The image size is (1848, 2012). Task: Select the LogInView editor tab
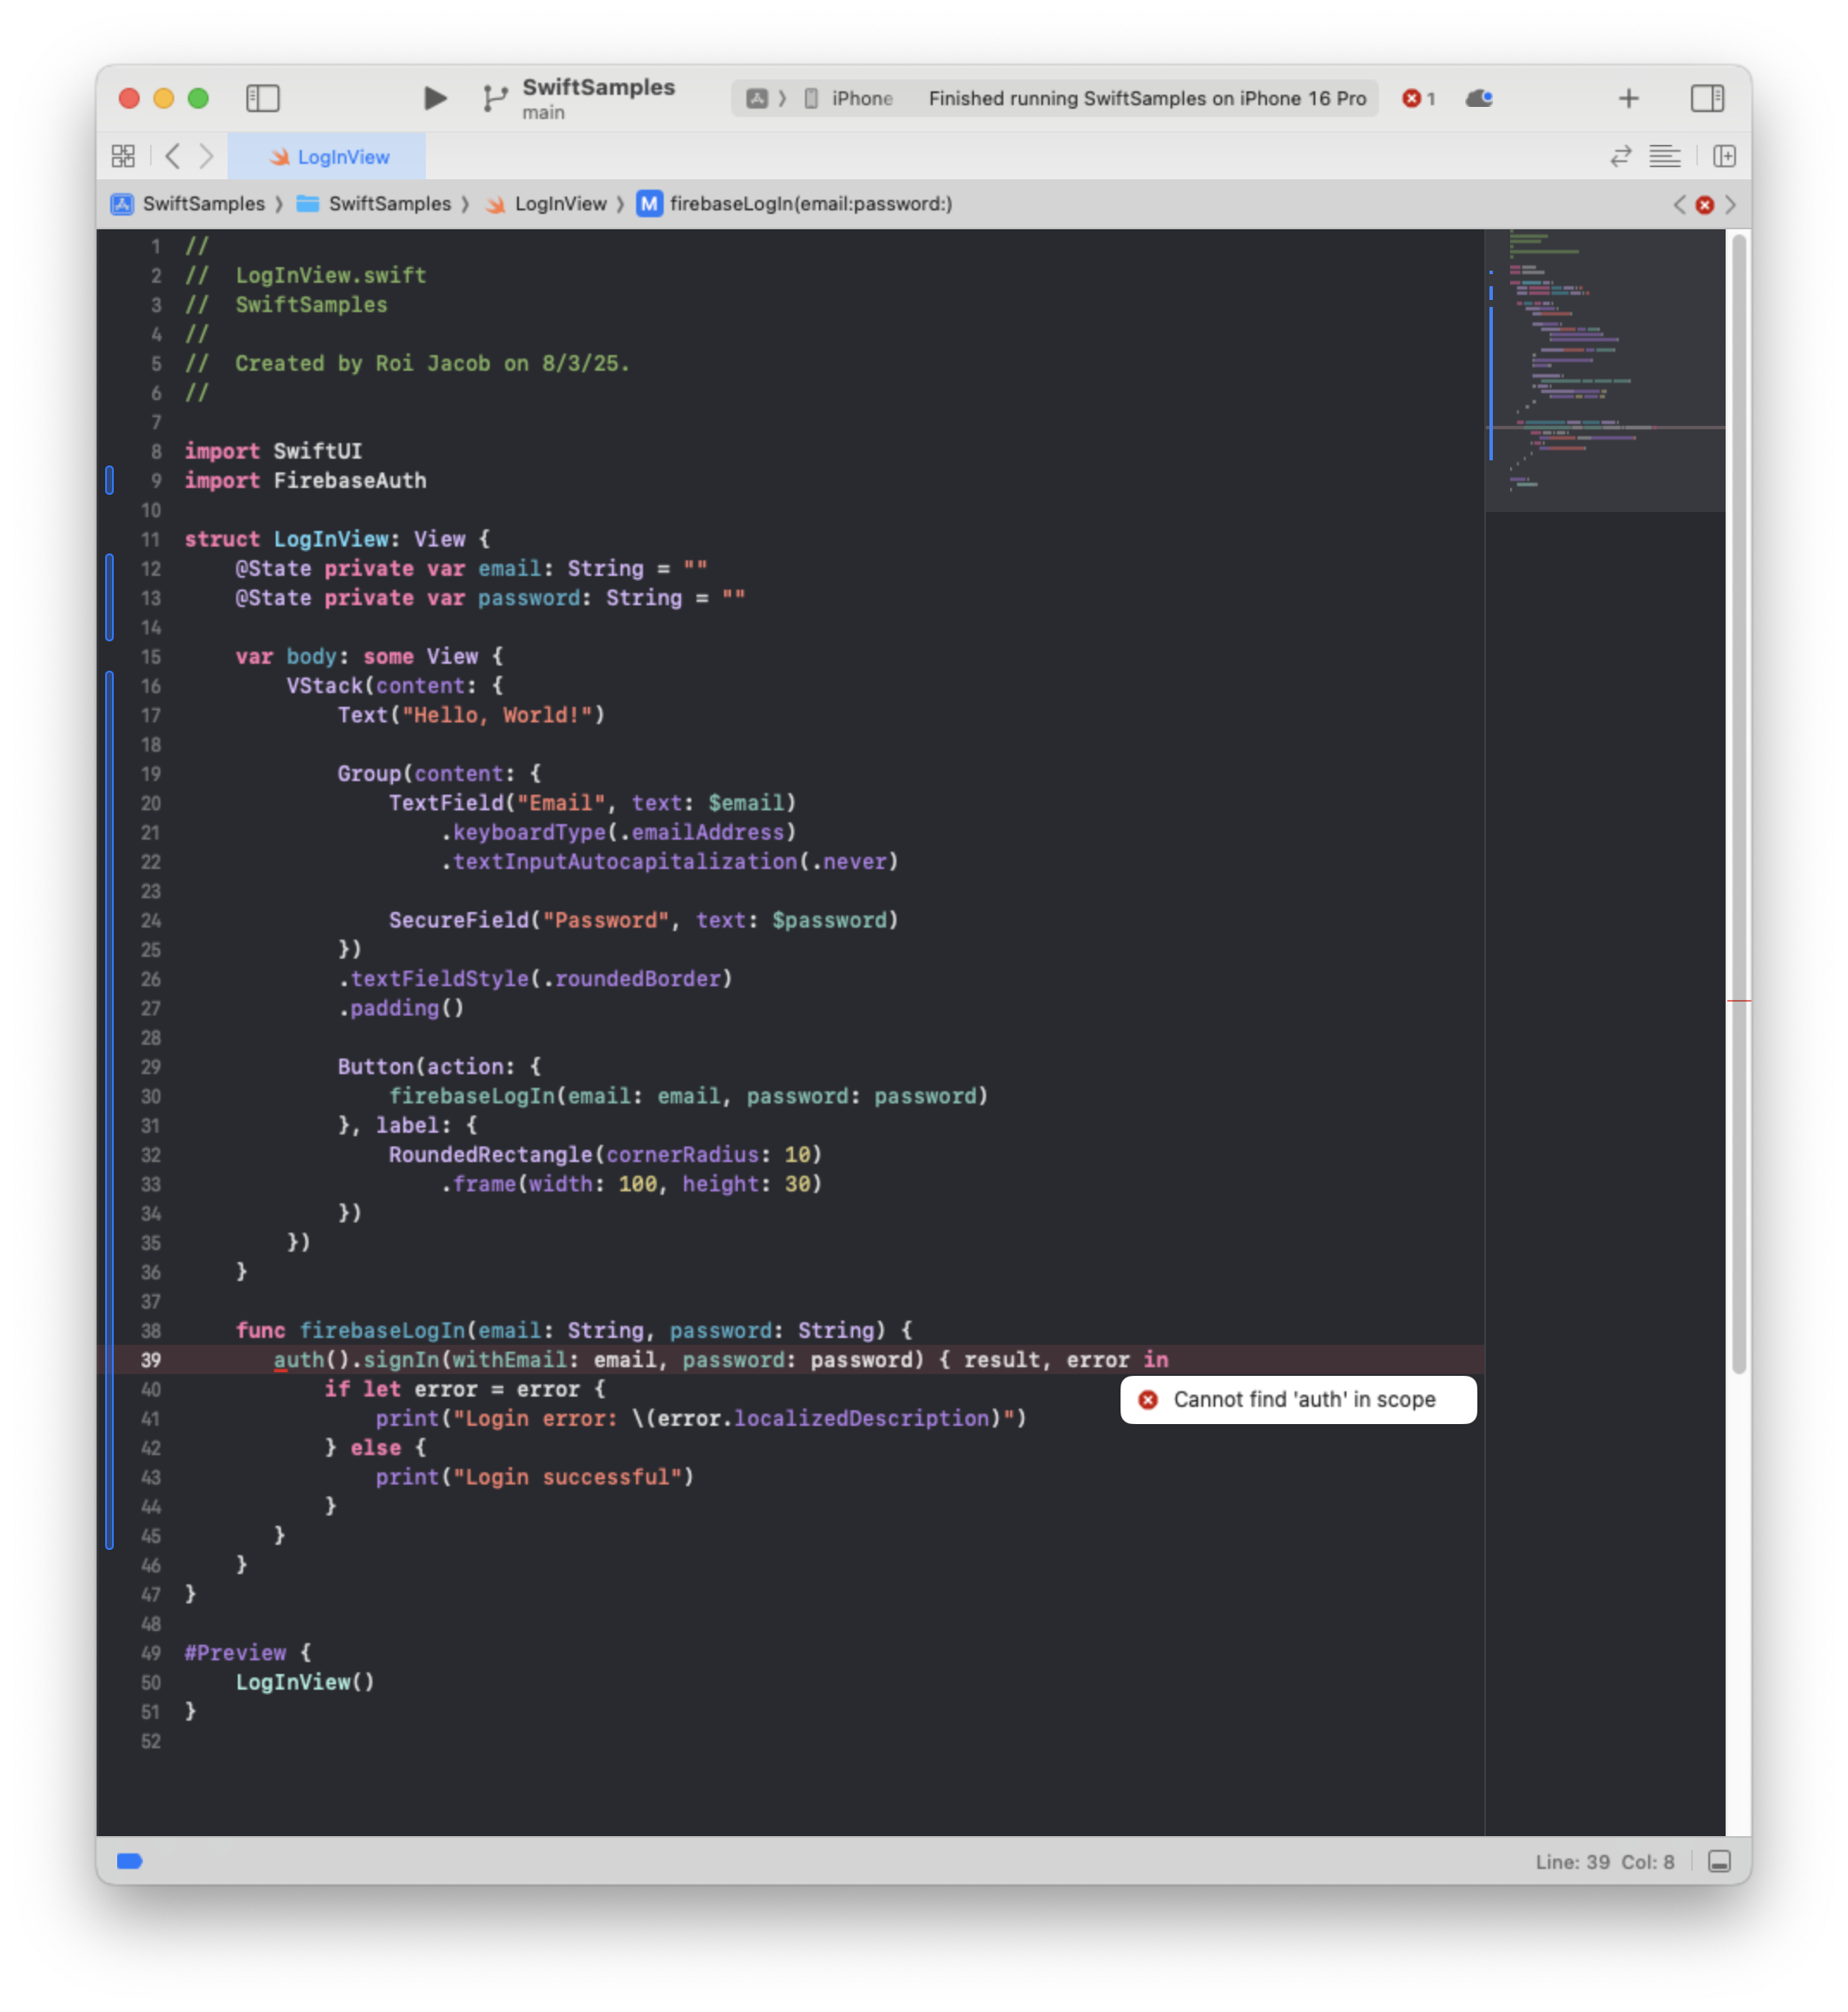tap(327, 157)
